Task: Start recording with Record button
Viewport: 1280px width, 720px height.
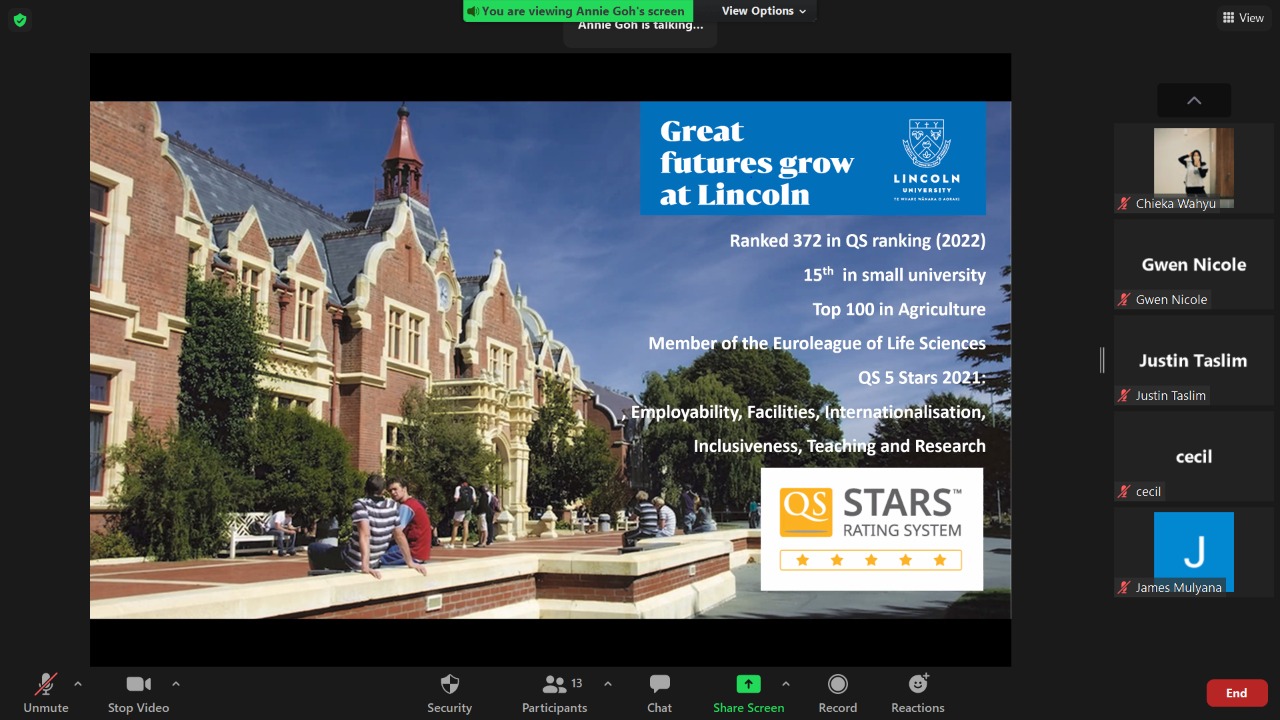Action: [x=838, y=693]
